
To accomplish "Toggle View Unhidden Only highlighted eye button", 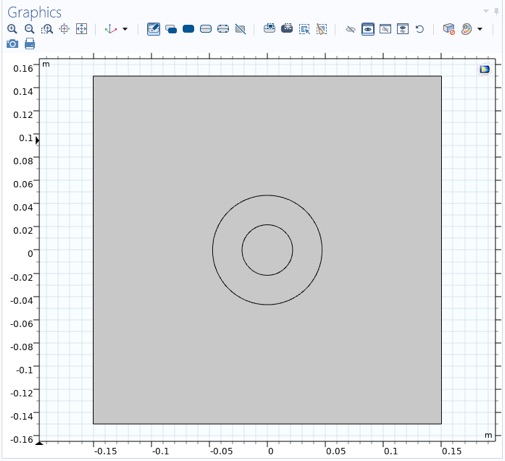I will coord(368,29).
